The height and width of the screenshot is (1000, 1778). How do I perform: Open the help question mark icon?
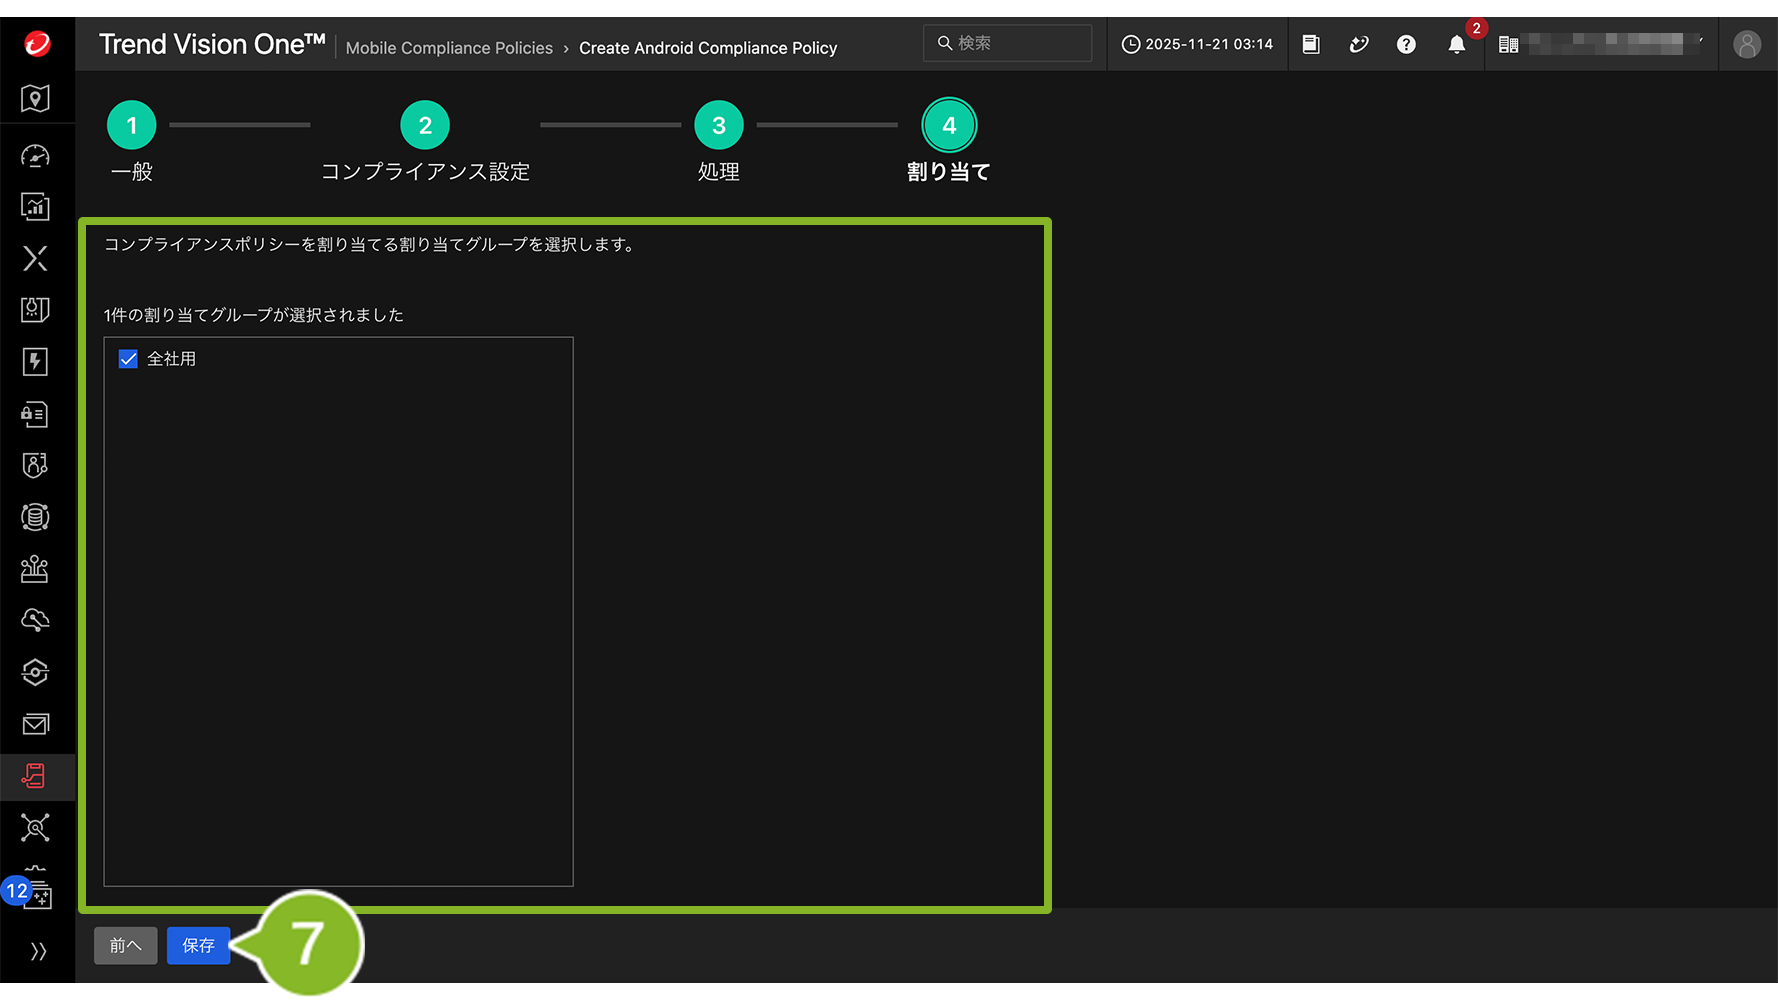pos(1406,45)
